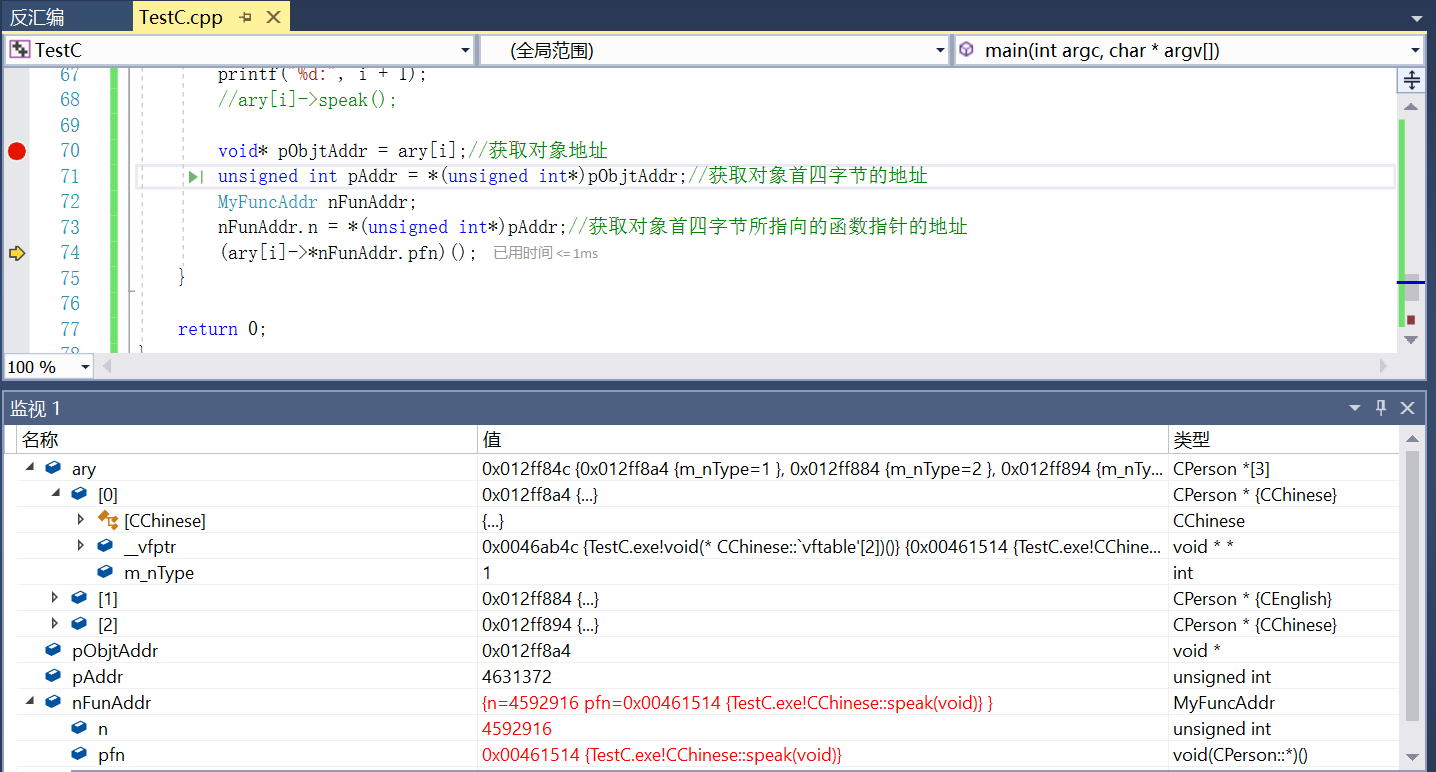
Task: Collapse the ary watch entry
Action: point(29,468)
